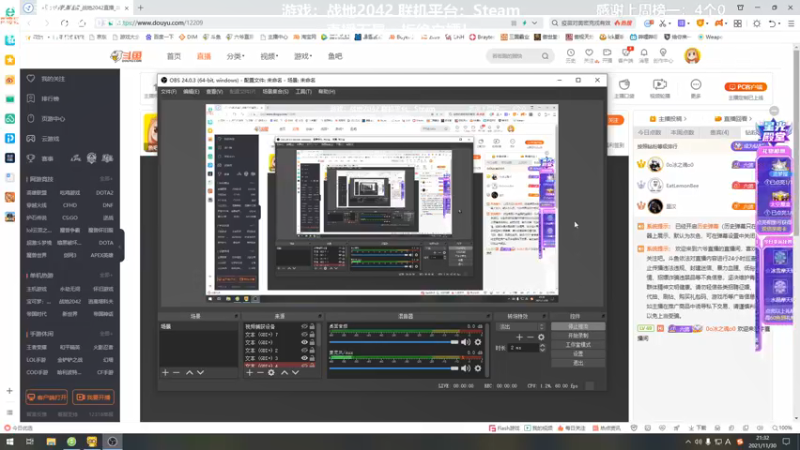Toggle lock on the Text (GDI+) 7 source
The width and height of the screenshot is (800, 450).
click(x=312, y=335)
